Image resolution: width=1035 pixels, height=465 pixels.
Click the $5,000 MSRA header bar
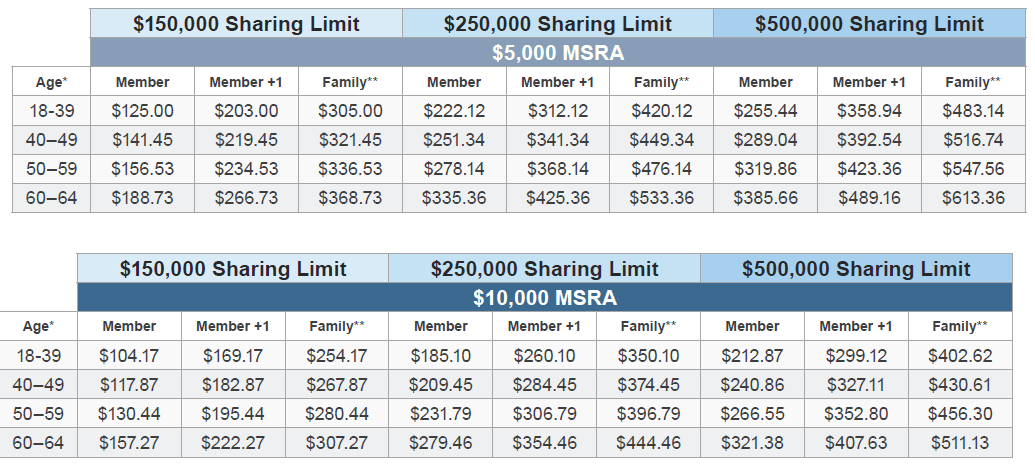coord(558,52)
